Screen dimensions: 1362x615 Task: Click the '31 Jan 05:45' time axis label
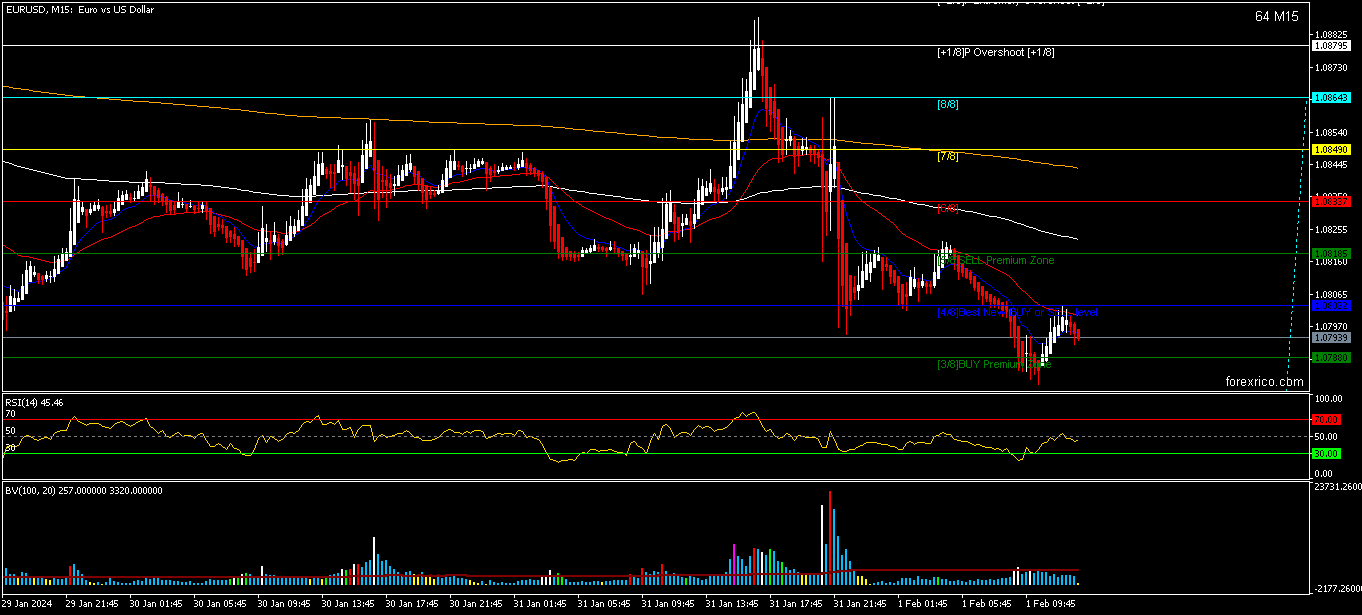pyautogui.click(x=604, y=605)
